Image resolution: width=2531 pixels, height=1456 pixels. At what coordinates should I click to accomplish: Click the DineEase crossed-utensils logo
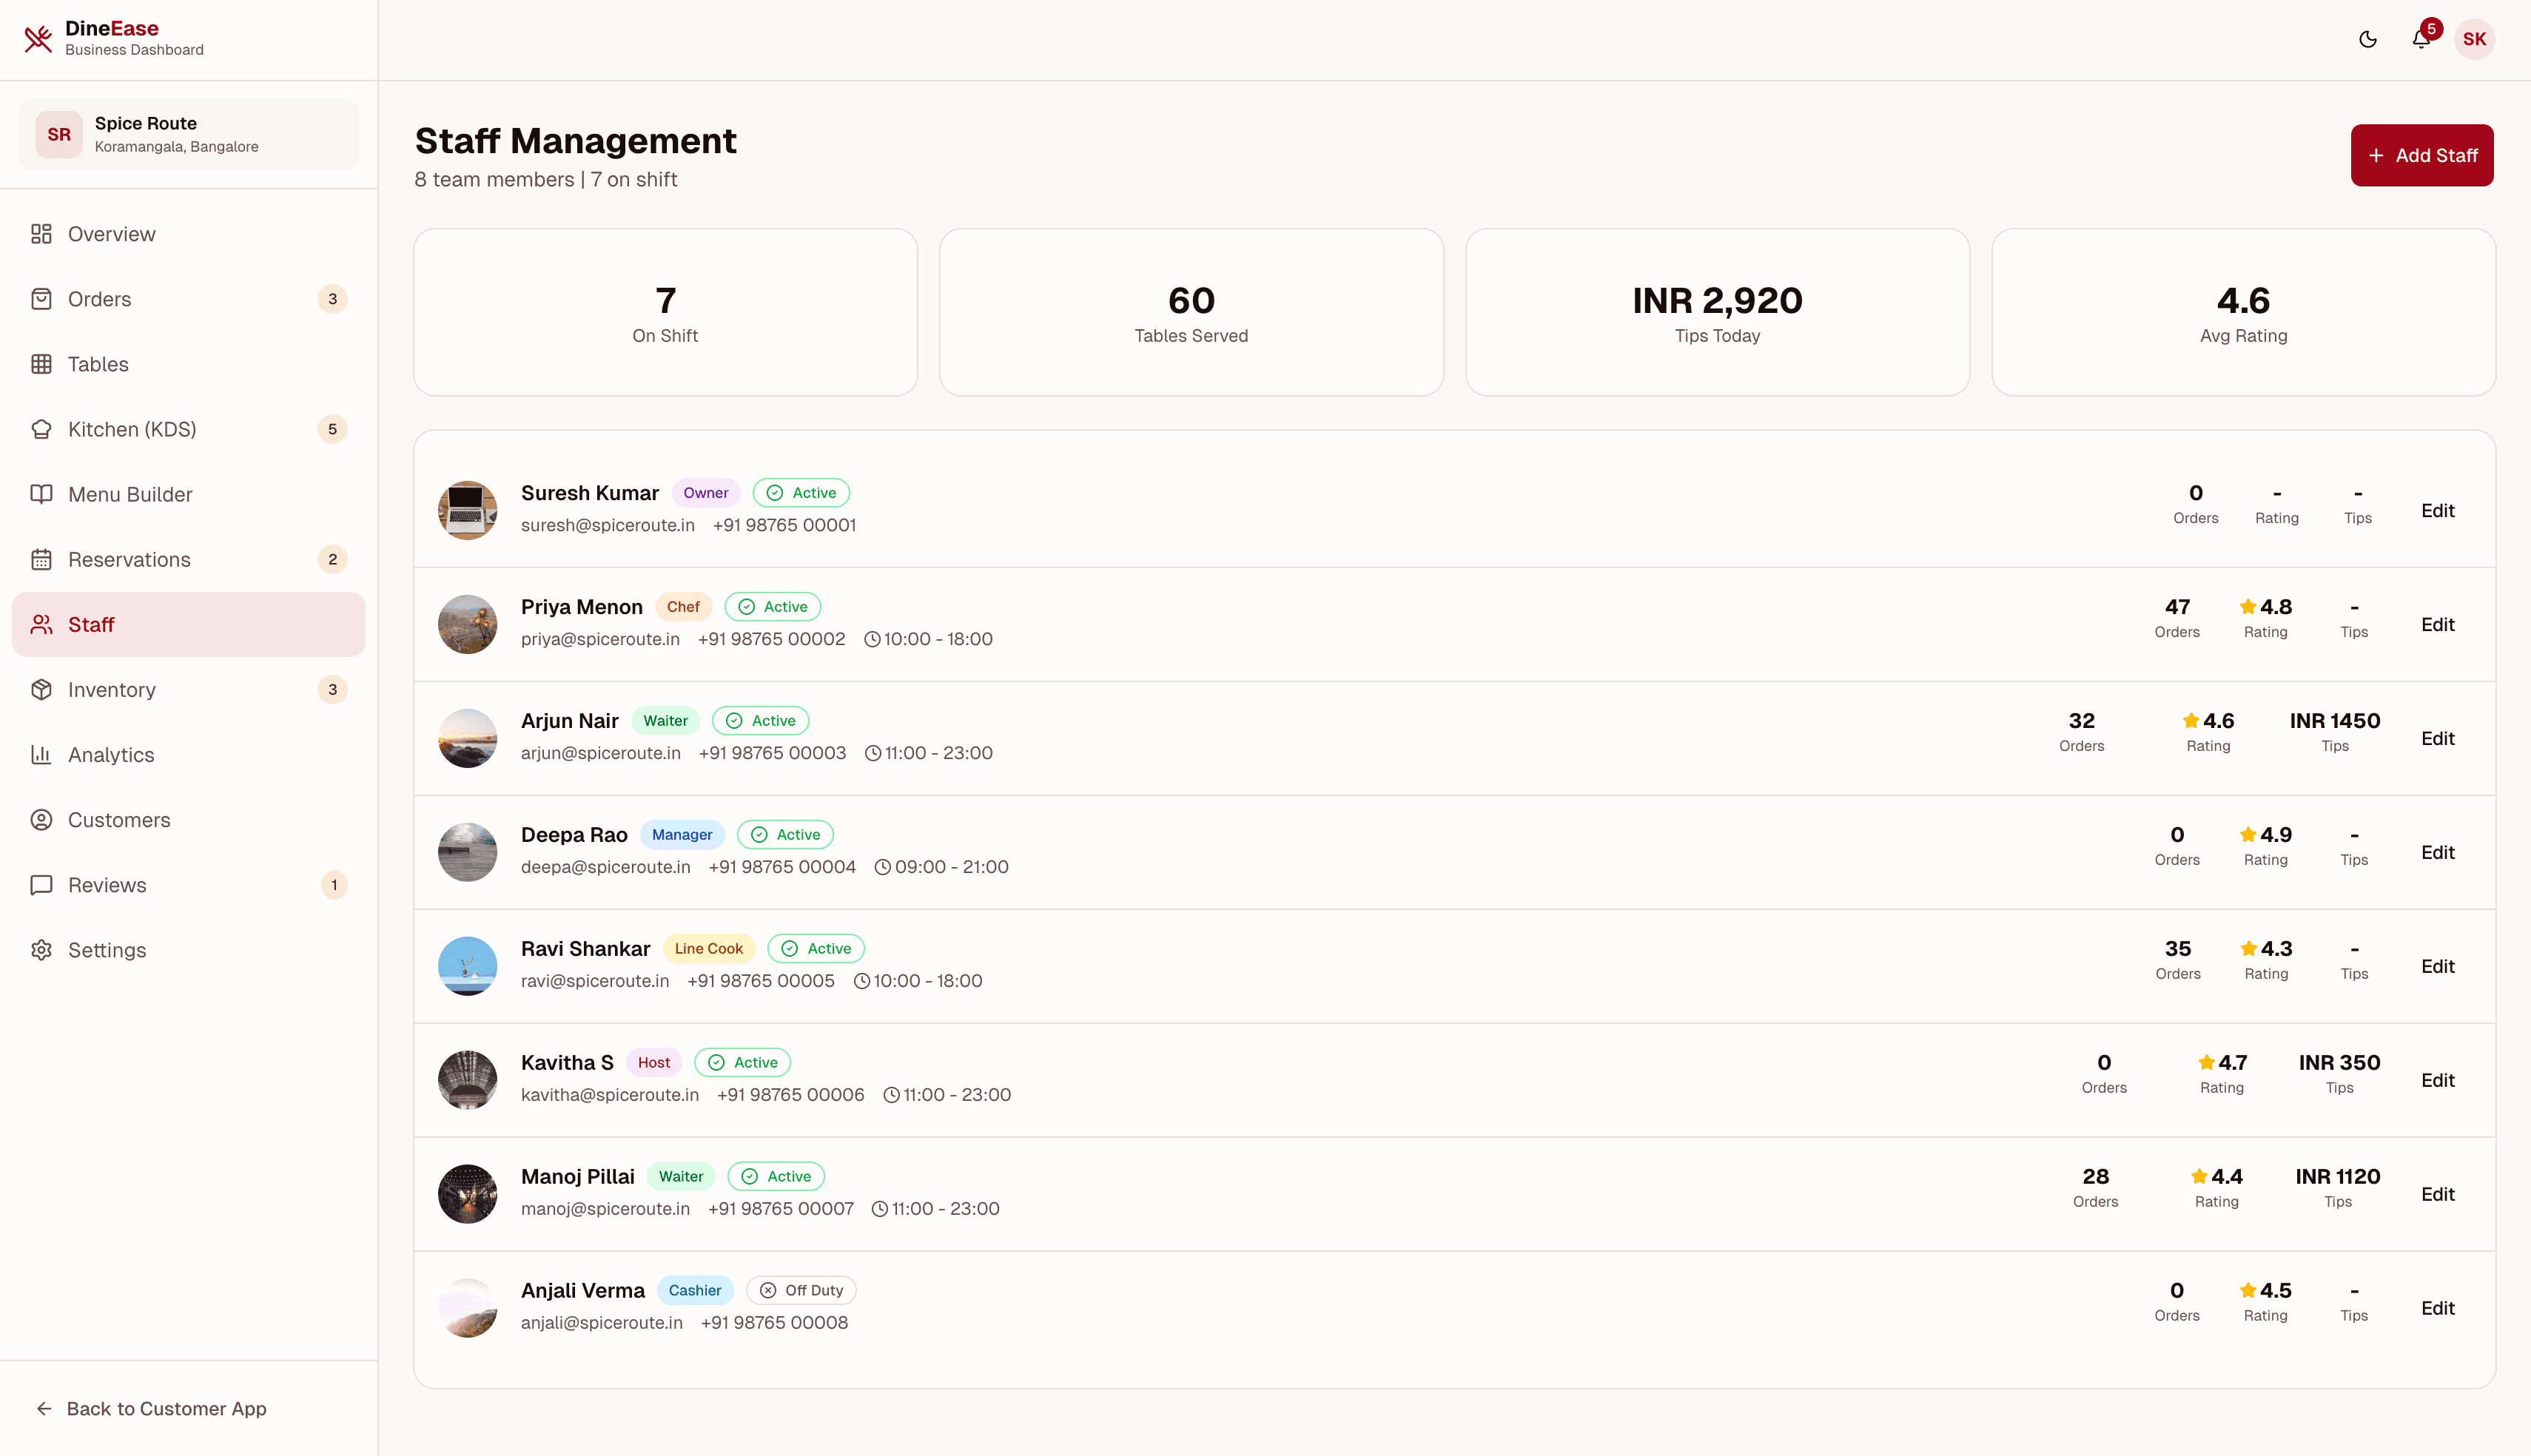coord(37,38)
